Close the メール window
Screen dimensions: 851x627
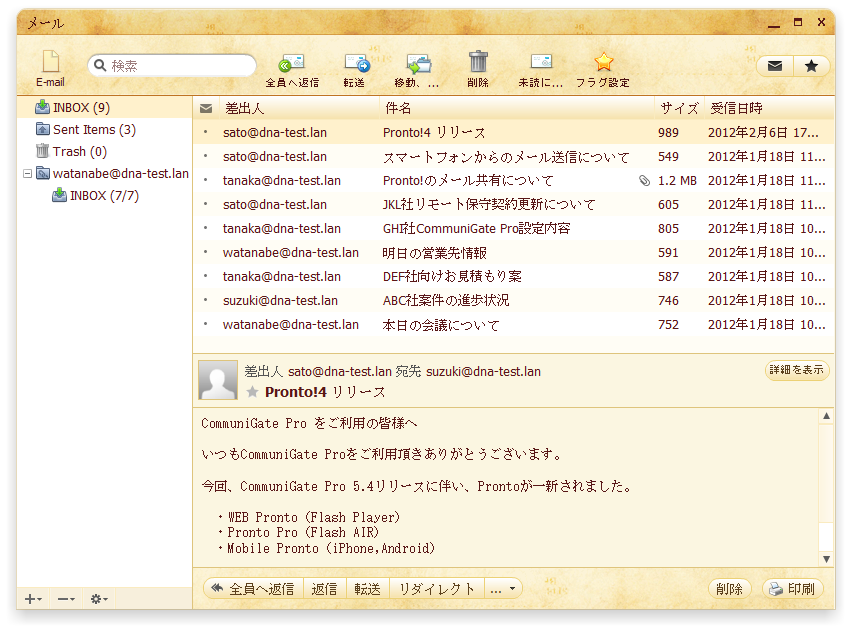pyautogui.click(x=822, y=22)
